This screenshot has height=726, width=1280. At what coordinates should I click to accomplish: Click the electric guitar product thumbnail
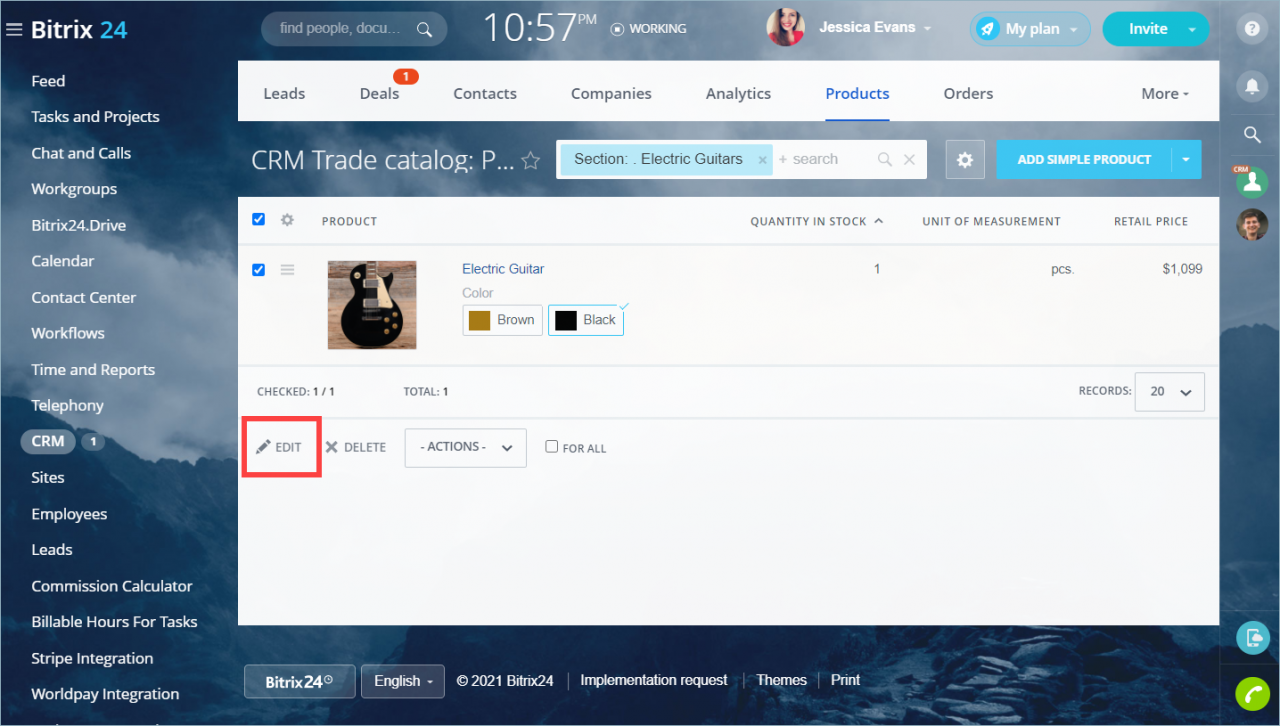point(372,305)
